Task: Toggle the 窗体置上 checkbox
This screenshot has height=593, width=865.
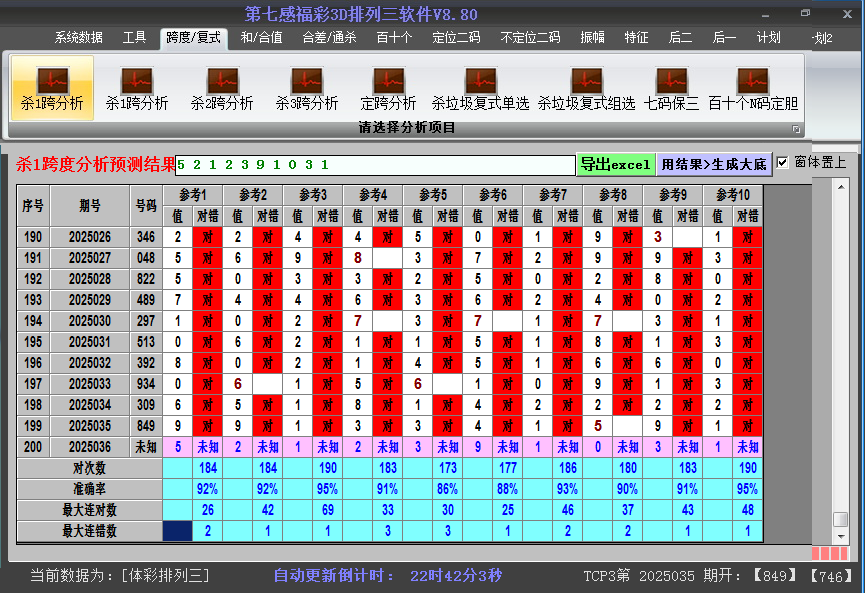Action: point(782,163)
